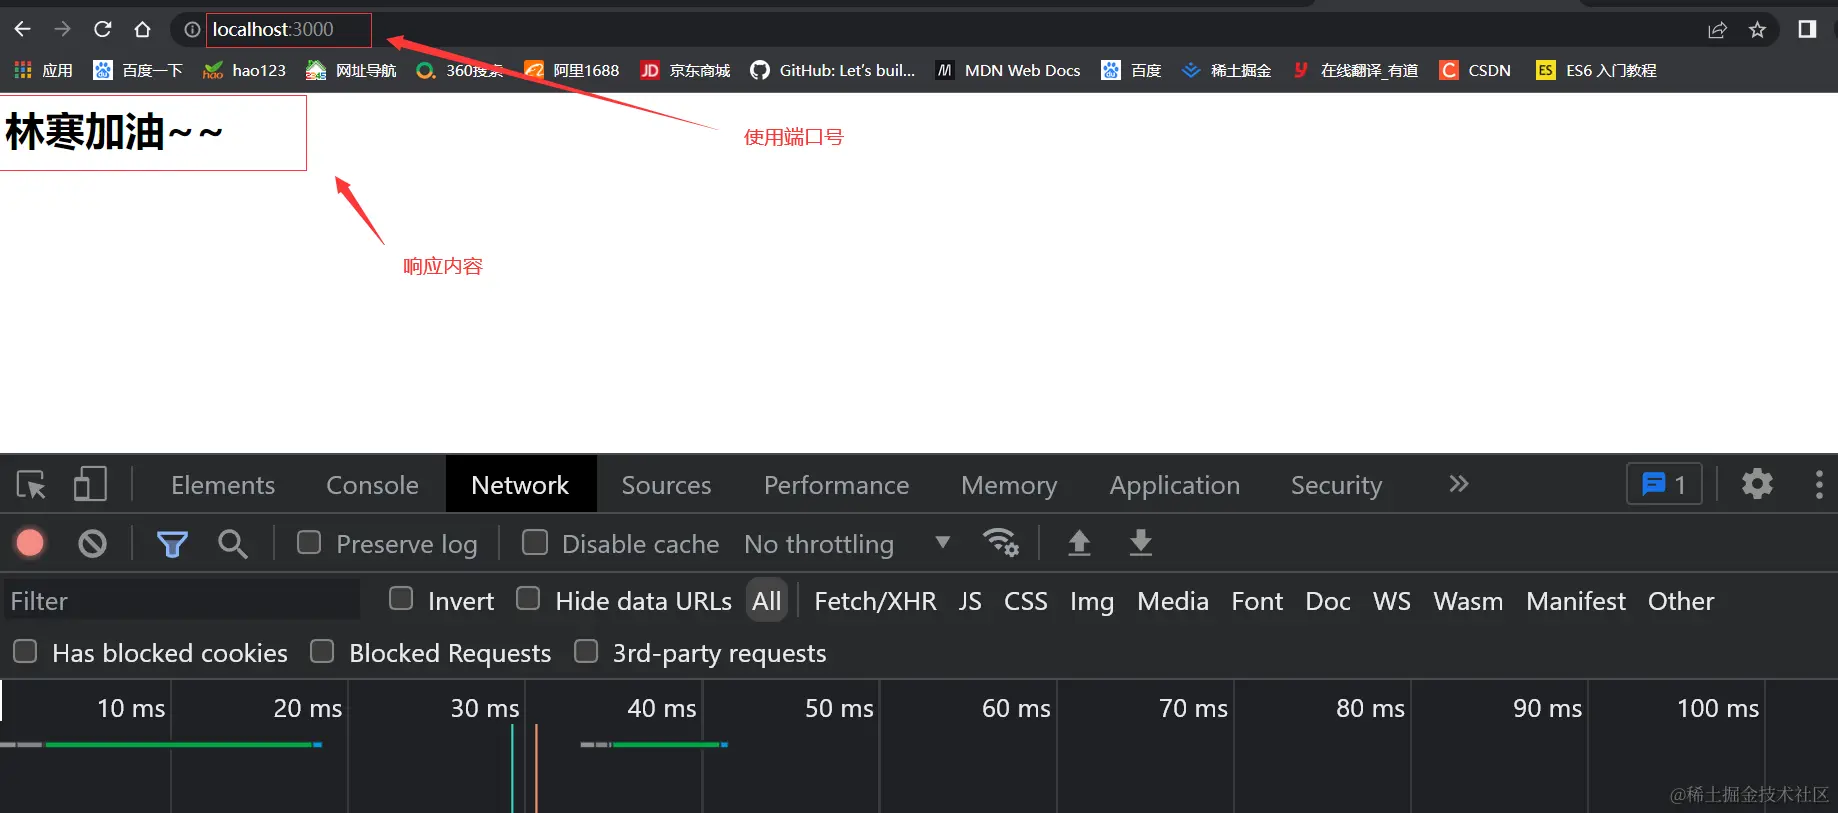Expand more DevTools tabs chevron

1459,484
